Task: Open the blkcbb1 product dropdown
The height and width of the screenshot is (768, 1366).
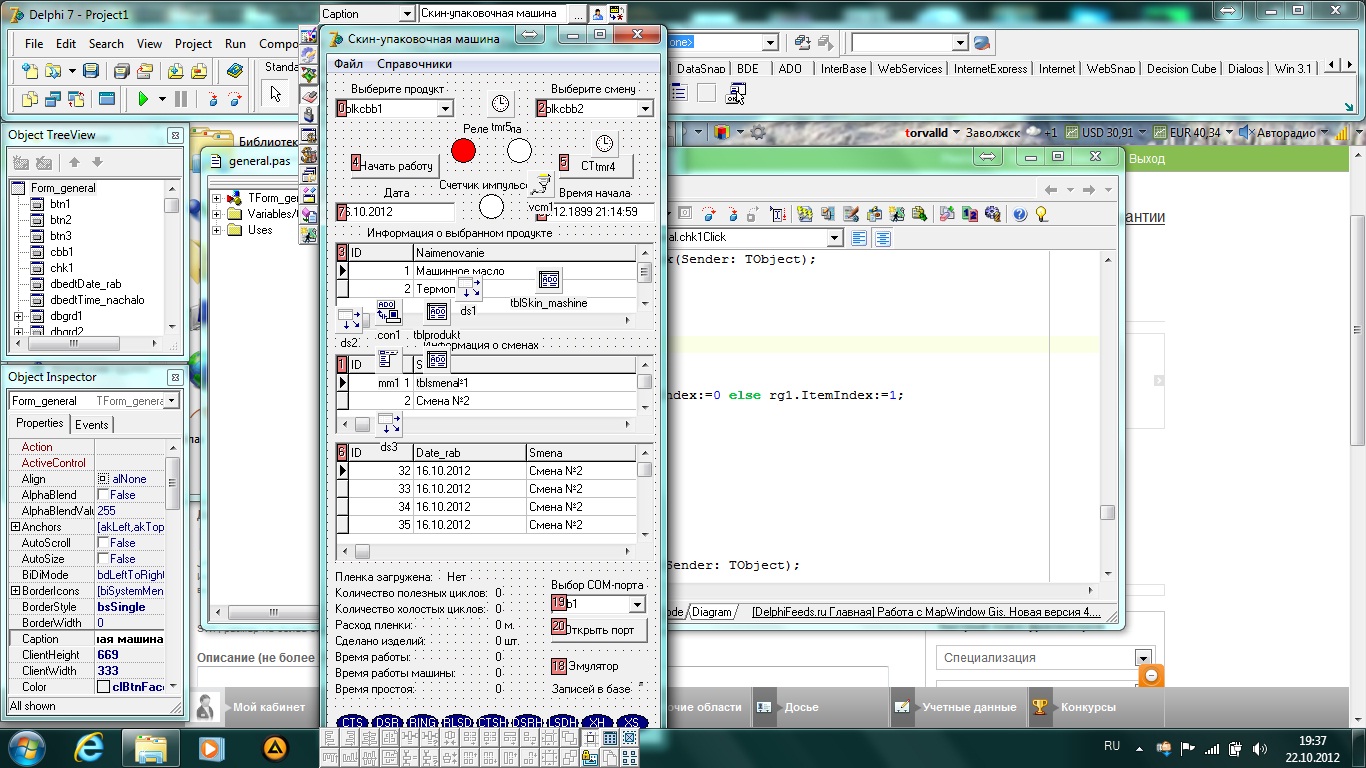Action: [x=445, y=108]
